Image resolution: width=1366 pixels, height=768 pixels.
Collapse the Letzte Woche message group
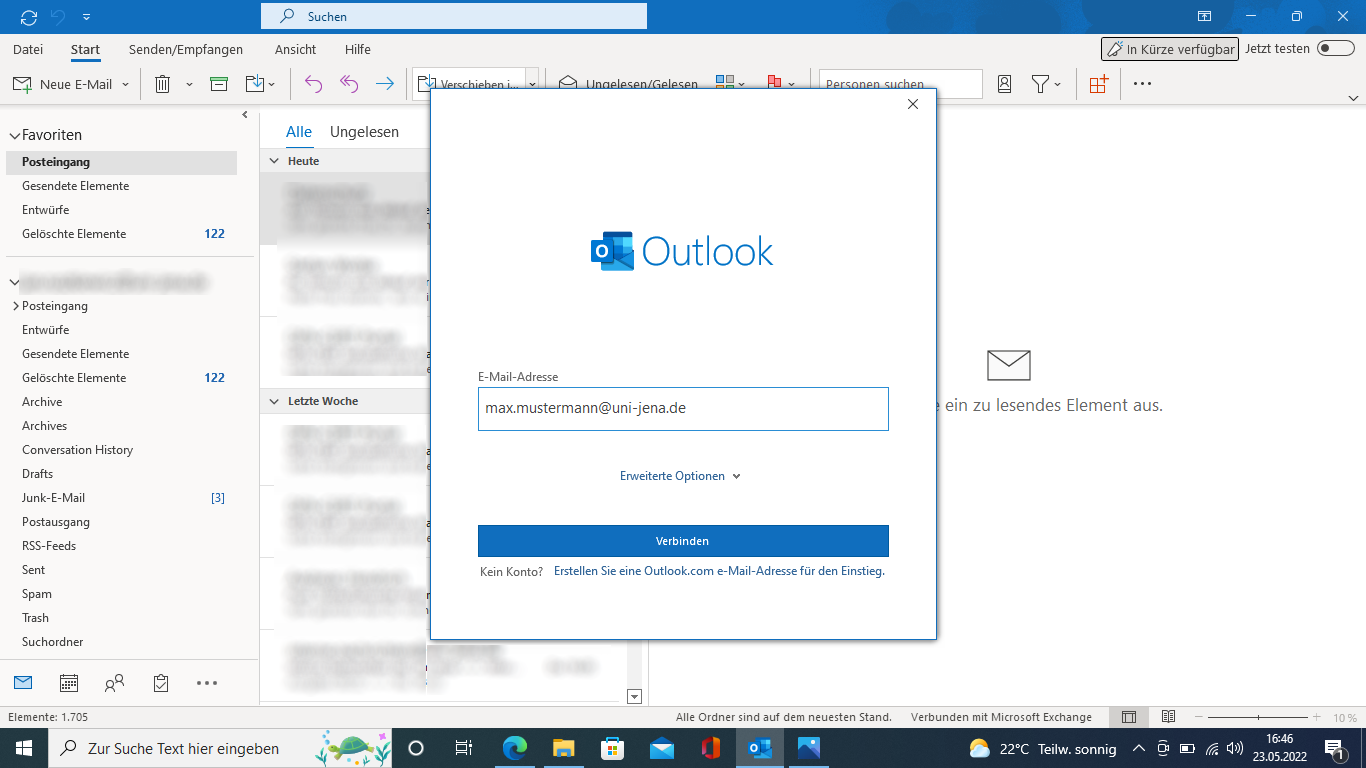coord(274,401)
